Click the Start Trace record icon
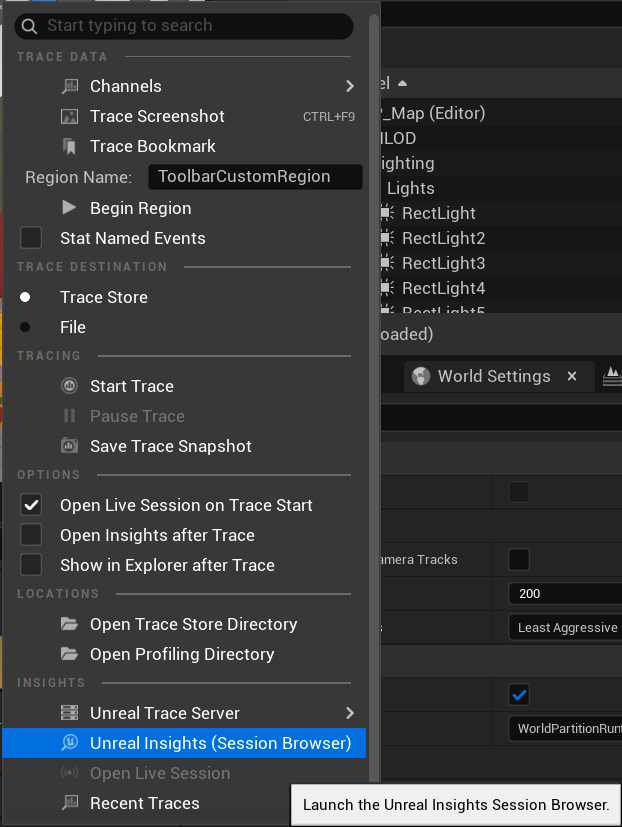The image size is (622, 827). coord(70,386)
